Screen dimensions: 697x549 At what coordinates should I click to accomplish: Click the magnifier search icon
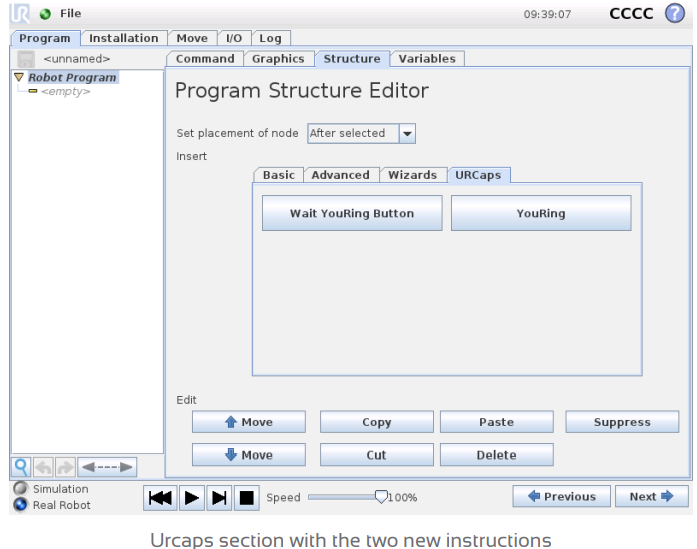[x=21, y=467]
